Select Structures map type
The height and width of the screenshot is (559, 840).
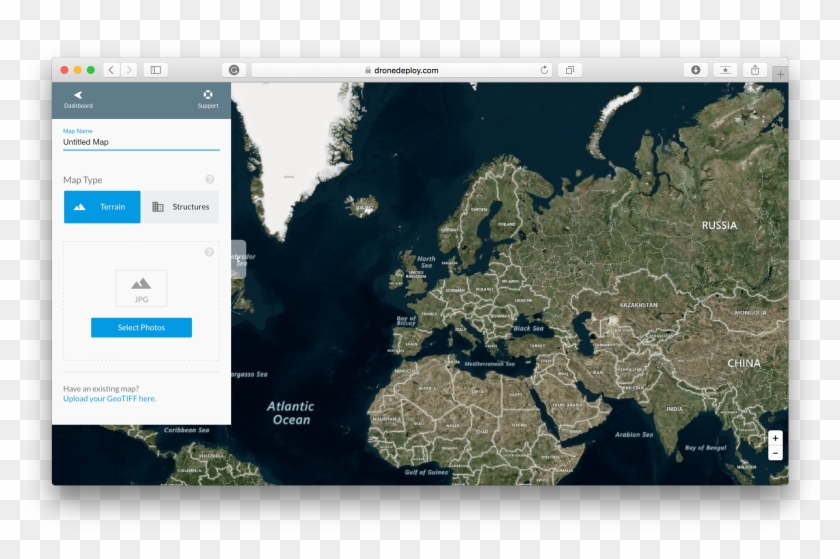[181, 207]
